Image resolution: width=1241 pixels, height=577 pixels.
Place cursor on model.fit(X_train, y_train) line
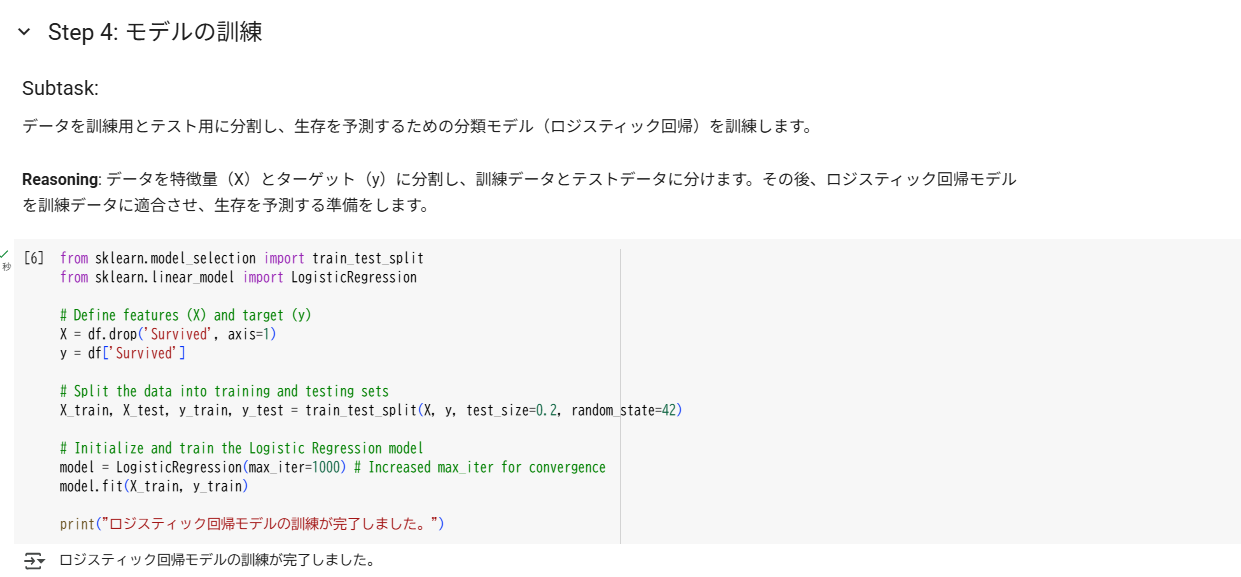154,486
